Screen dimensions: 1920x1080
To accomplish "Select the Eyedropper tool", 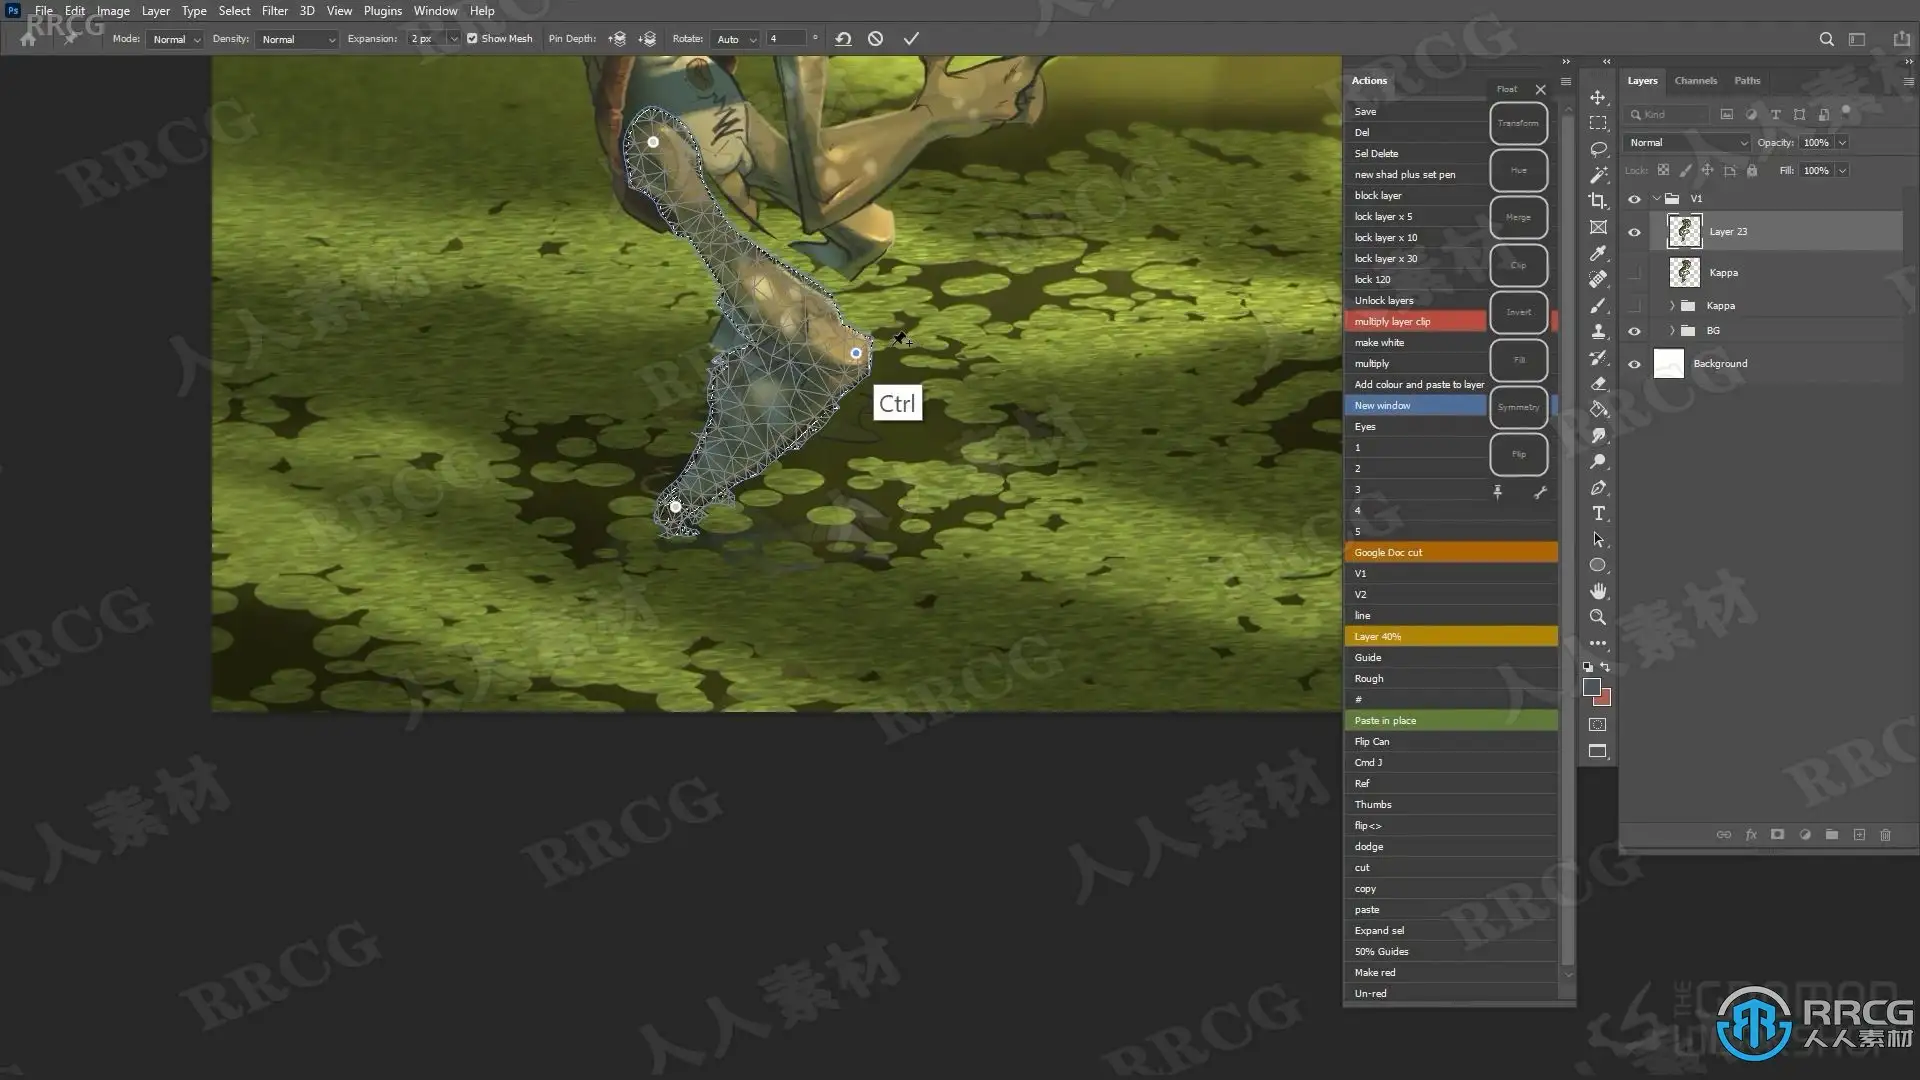I will [x=1598, y=253].
